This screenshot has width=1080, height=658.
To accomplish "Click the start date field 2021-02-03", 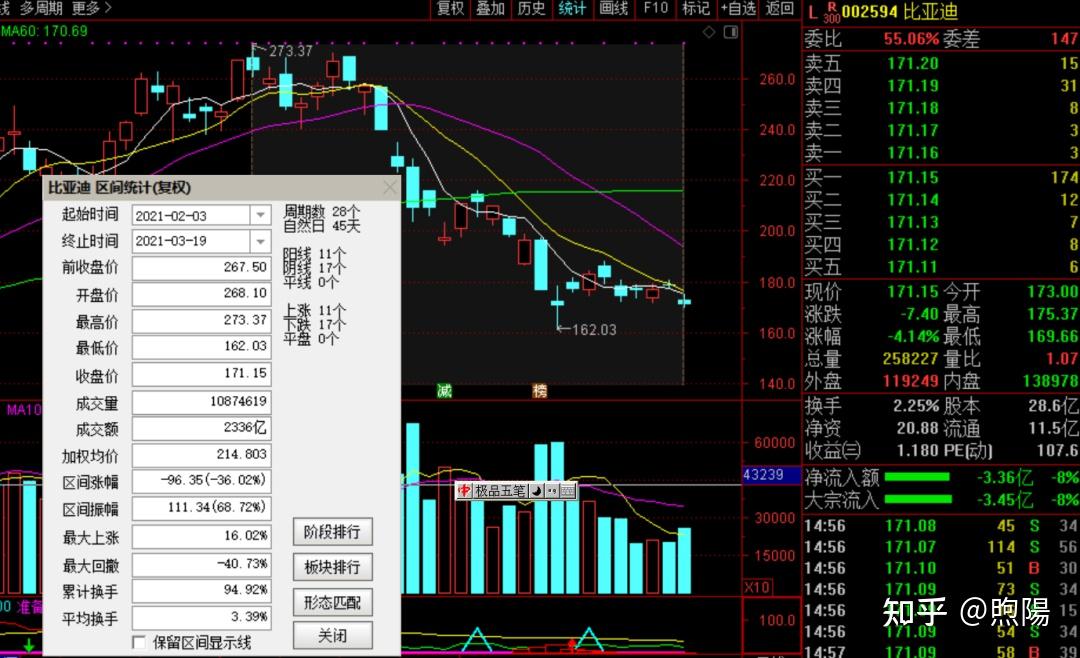I will click(191, 216).
